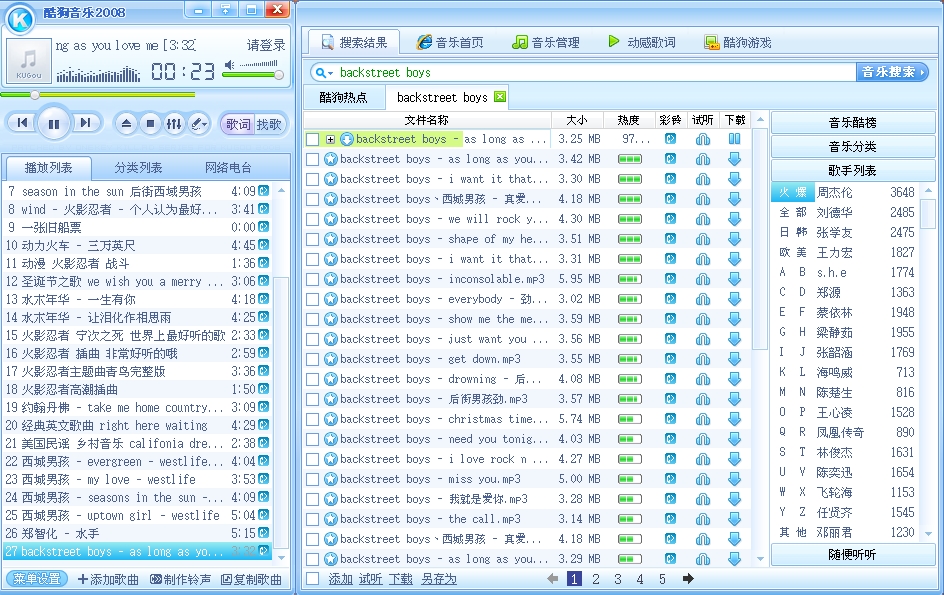Mute the volume speaker icon
The width and height of the screenshot is (944, 595).
(x=229, y=64)
